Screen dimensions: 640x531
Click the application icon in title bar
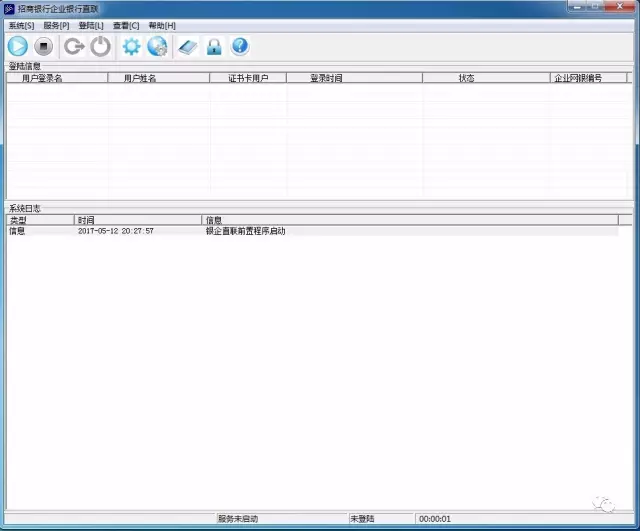point(10,8)
